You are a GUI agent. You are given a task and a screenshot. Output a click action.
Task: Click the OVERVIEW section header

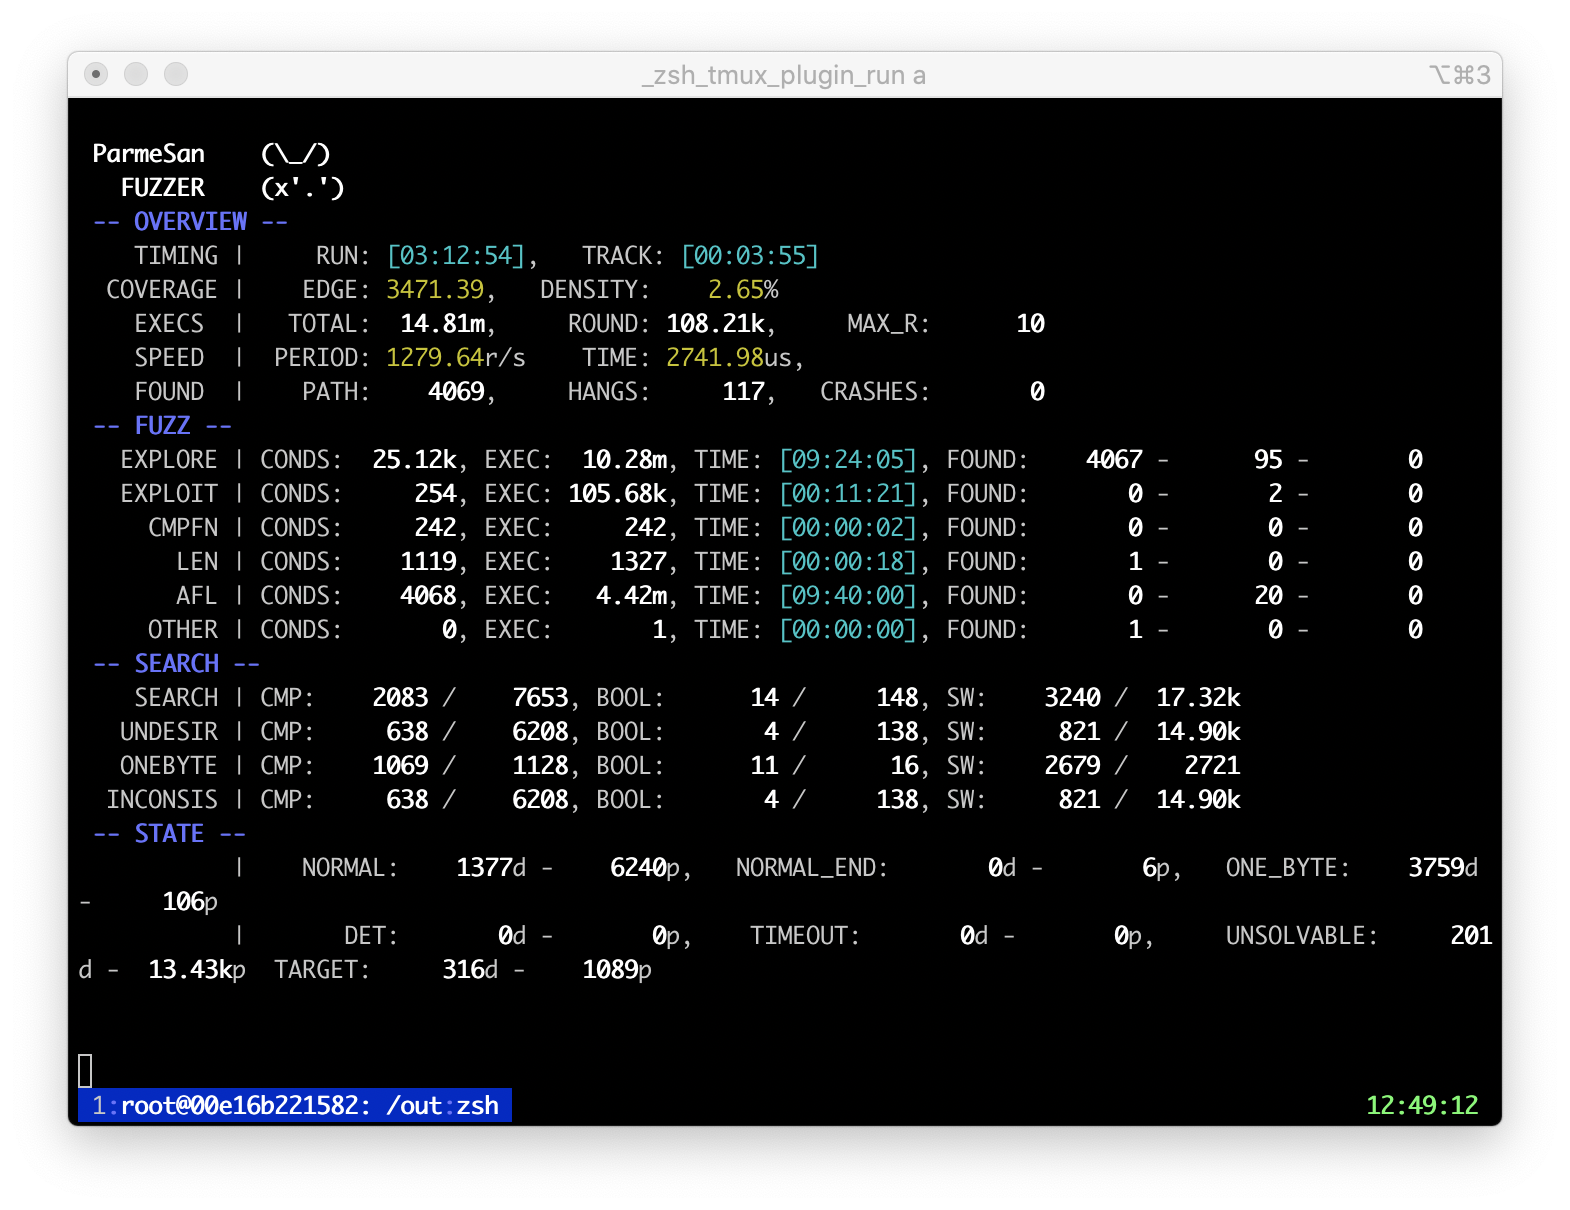(190, 222)
